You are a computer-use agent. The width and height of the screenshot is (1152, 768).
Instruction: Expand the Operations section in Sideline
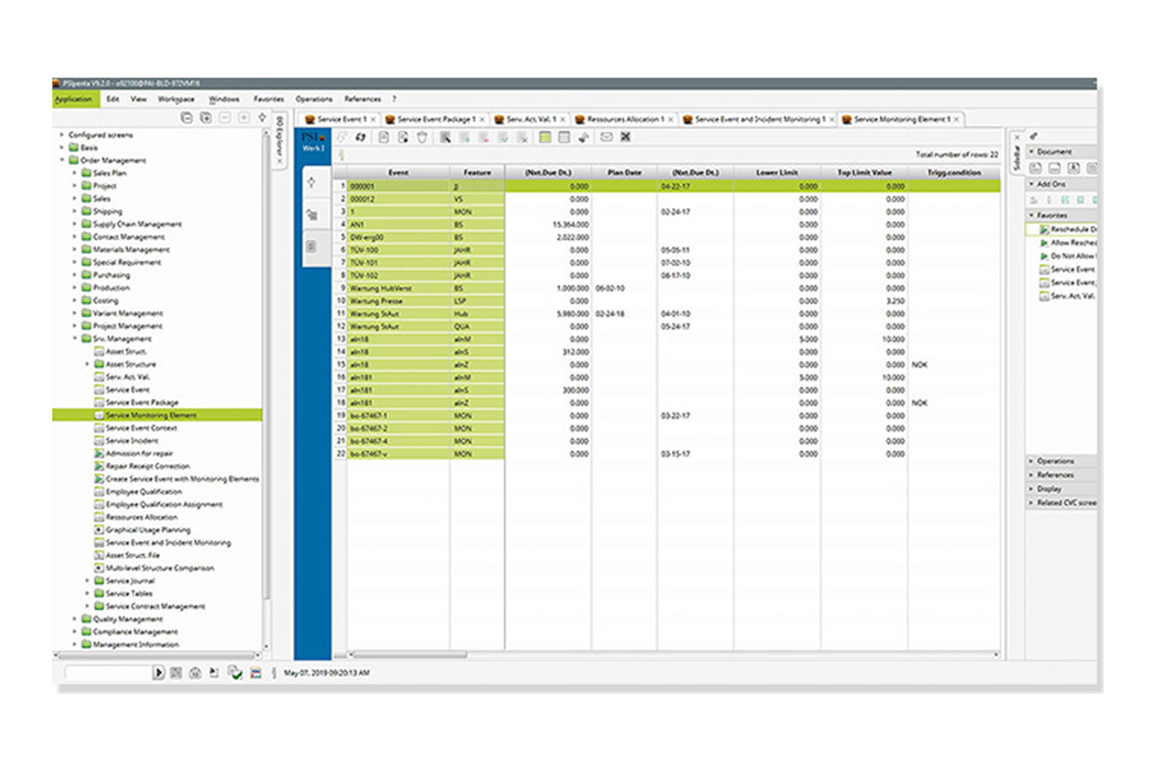(1032, 461)
